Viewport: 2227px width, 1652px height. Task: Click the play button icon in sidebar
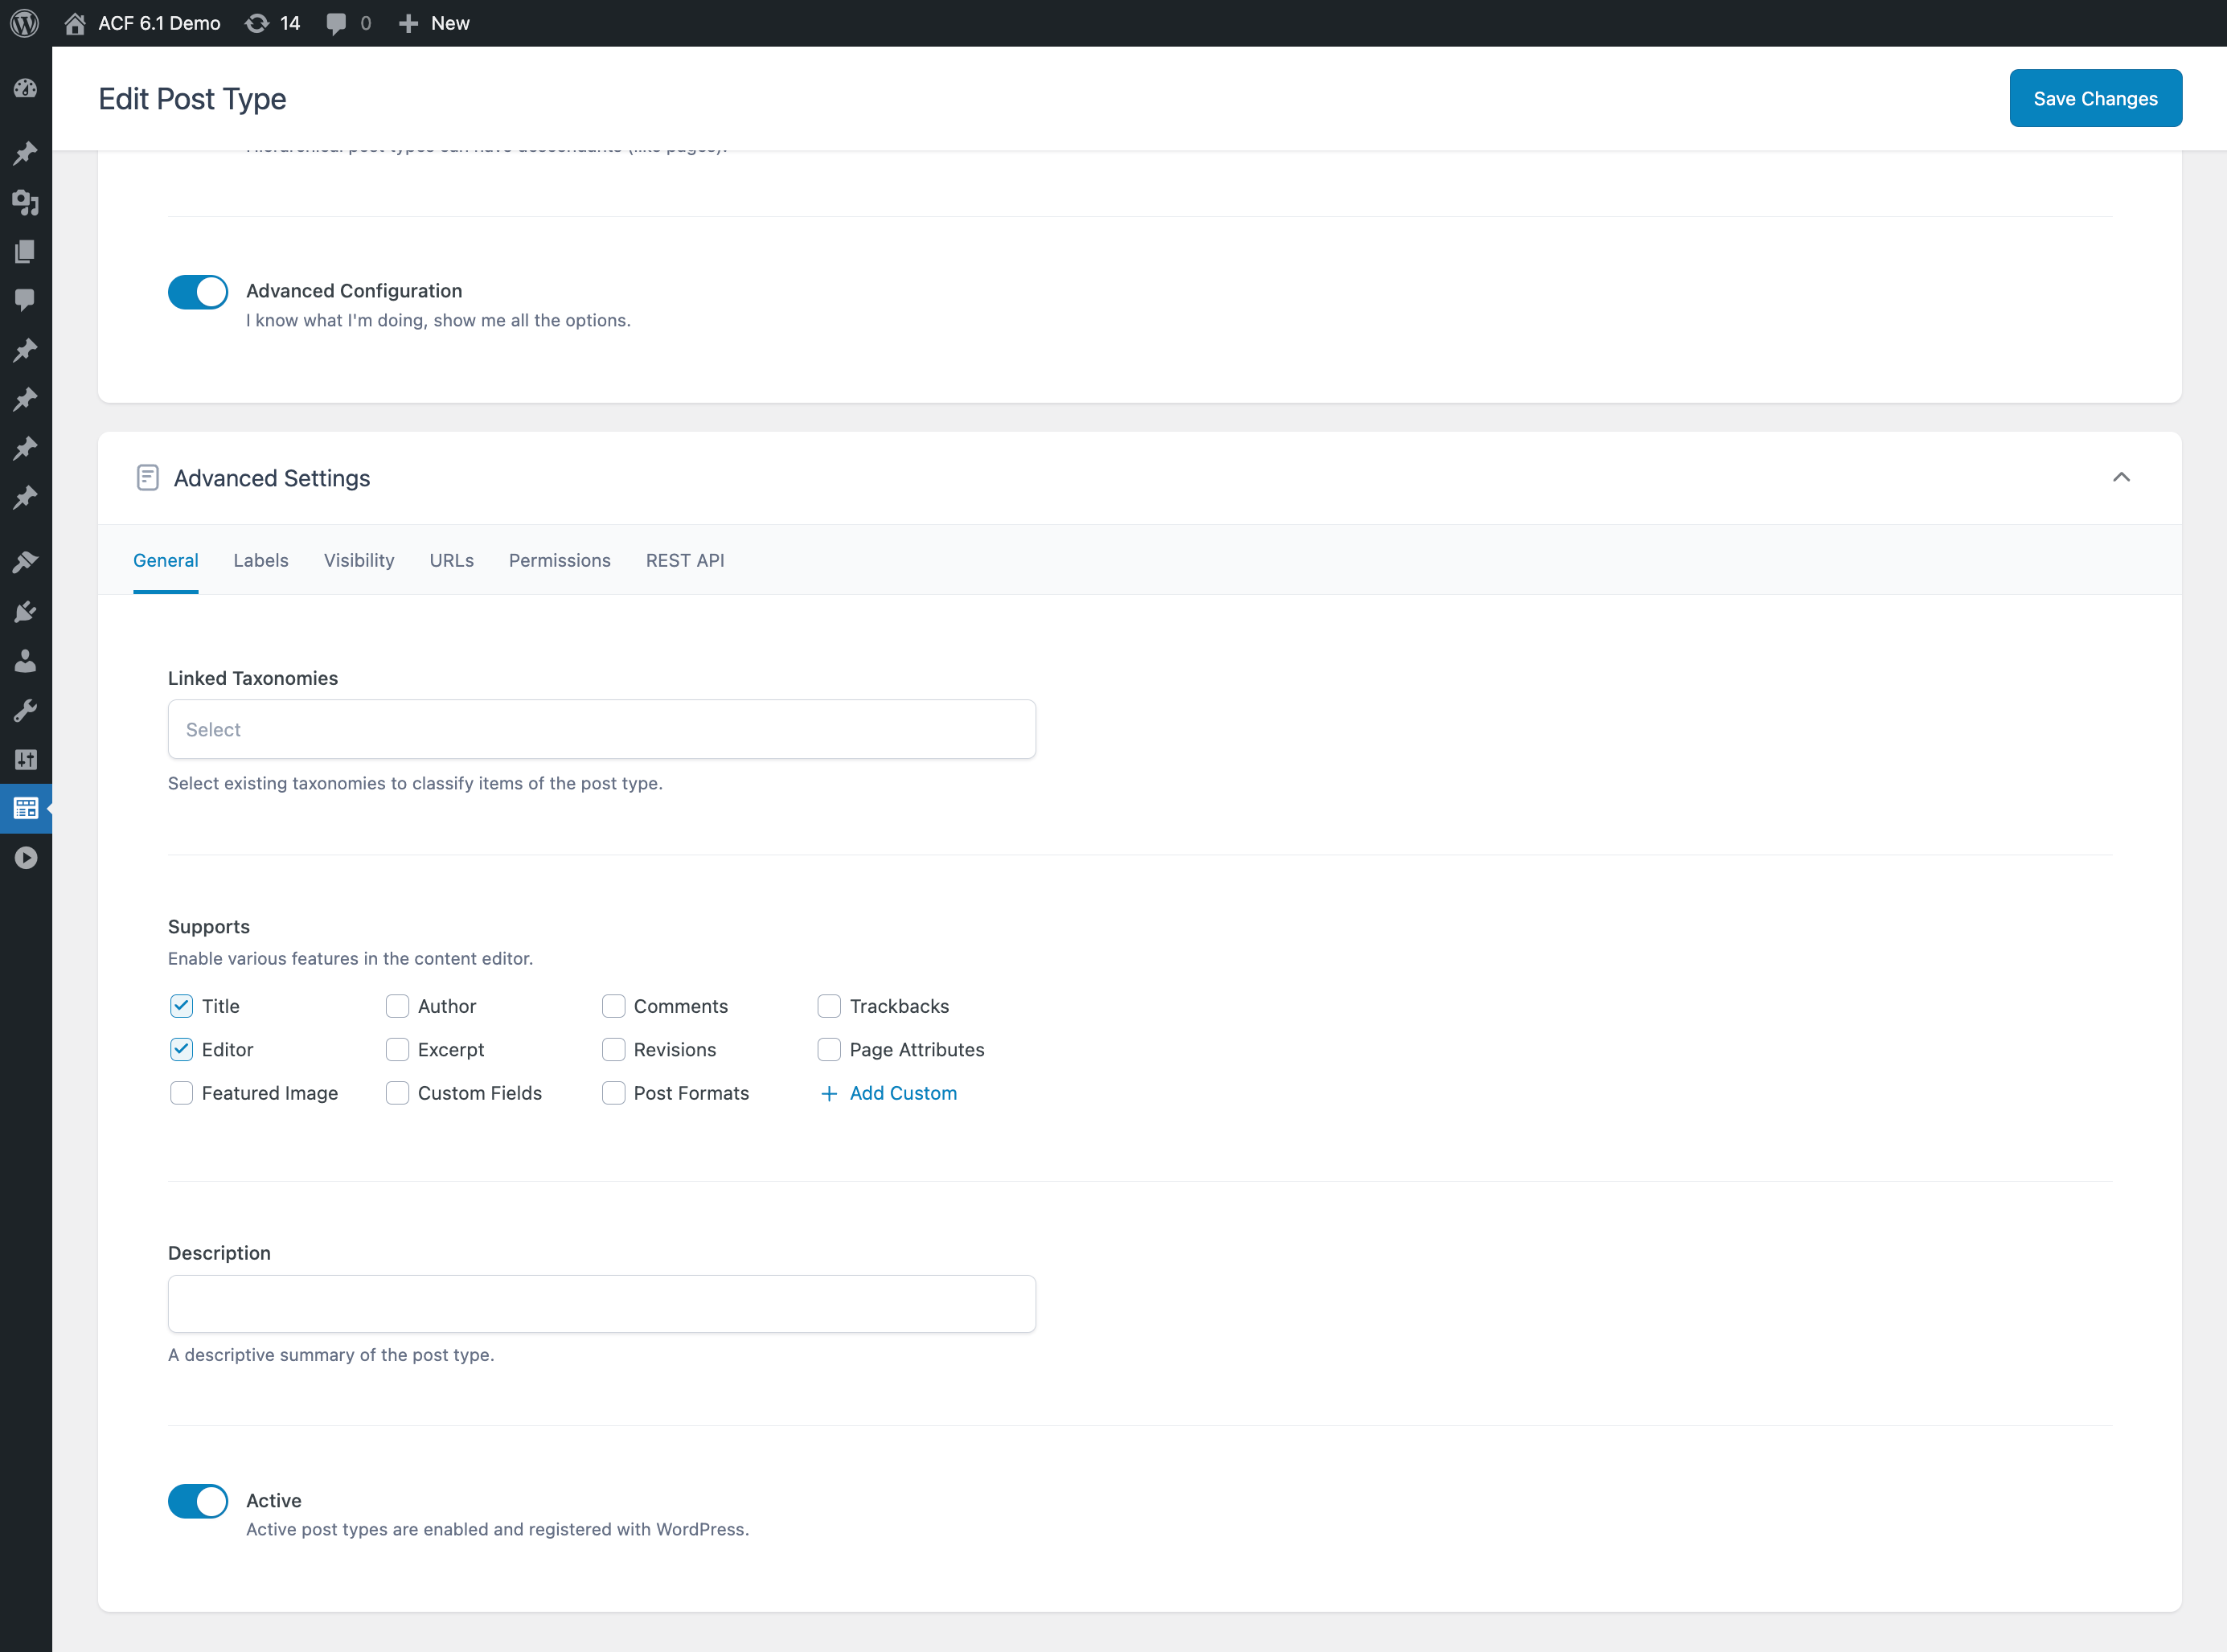click(x=24, y=857)
